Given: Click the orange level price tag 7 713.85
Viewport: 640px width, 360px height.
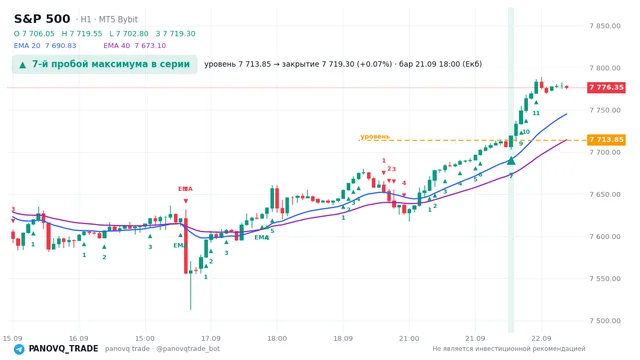Looking at the screenshot, I should click(606, 140).
